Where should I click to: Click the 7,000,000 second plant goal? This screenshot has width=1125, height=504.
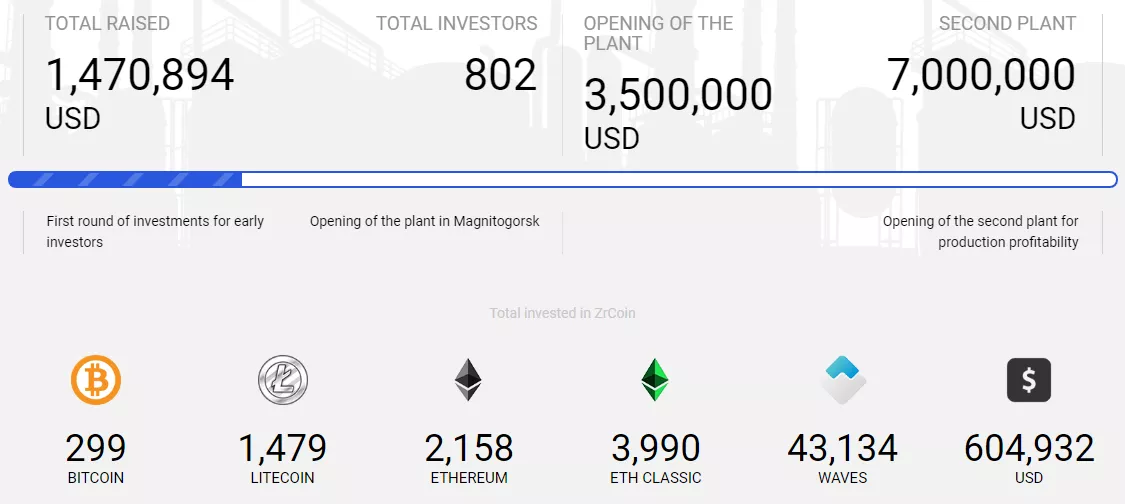981,76
